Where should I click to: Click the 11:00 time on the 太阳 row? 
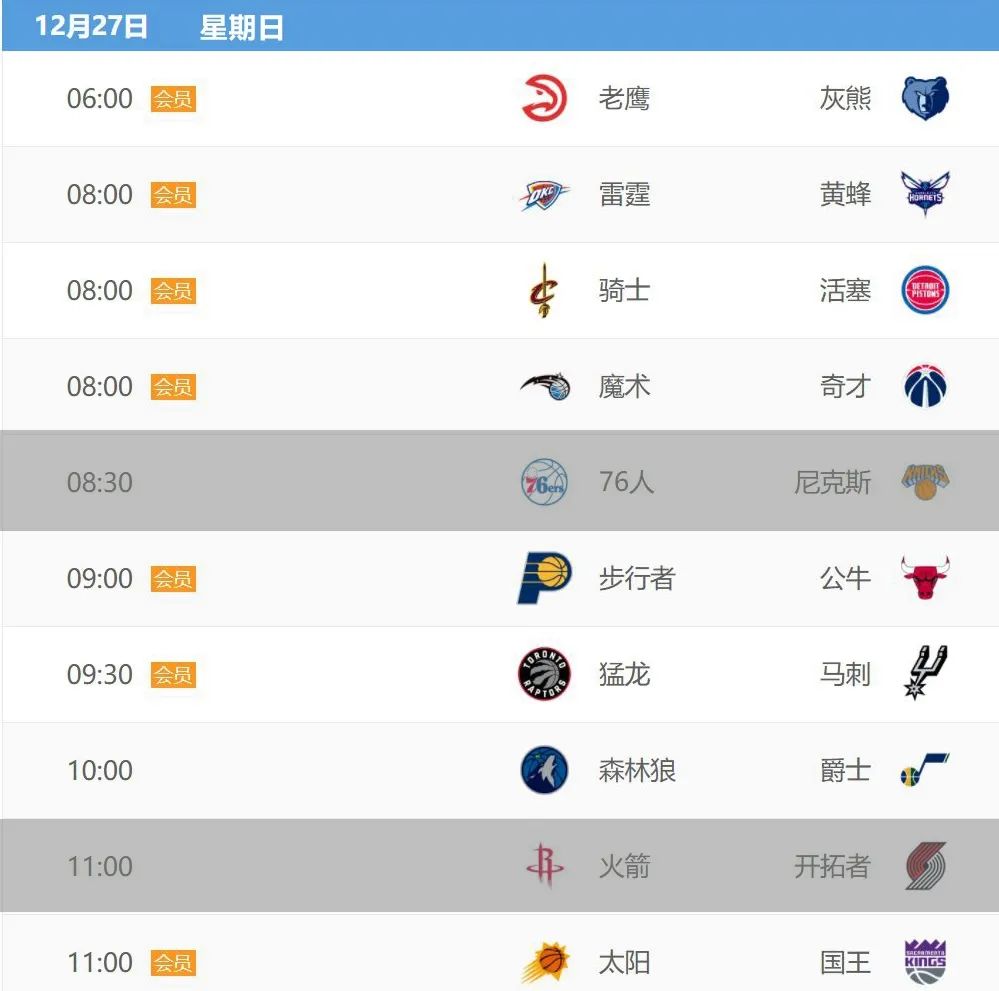coord(99,962)
